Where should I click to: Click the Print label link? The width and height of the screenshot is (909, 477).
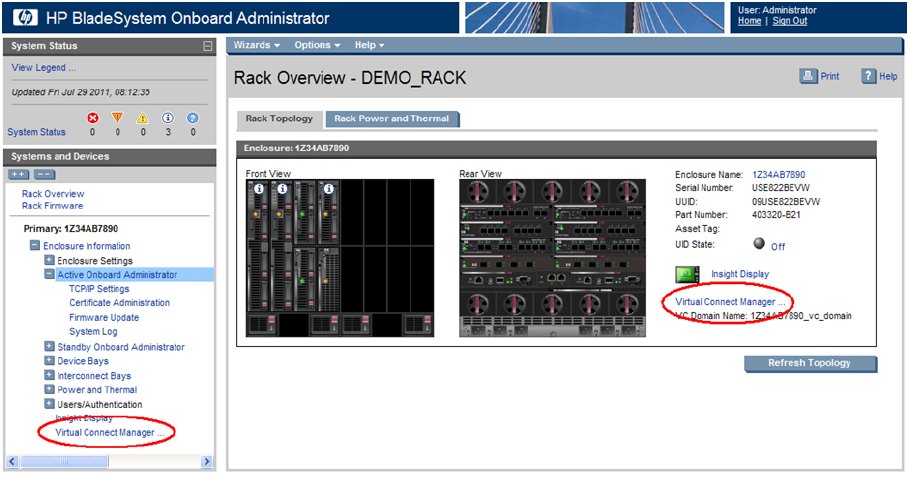pyautogui.click(x=829, y=77)
